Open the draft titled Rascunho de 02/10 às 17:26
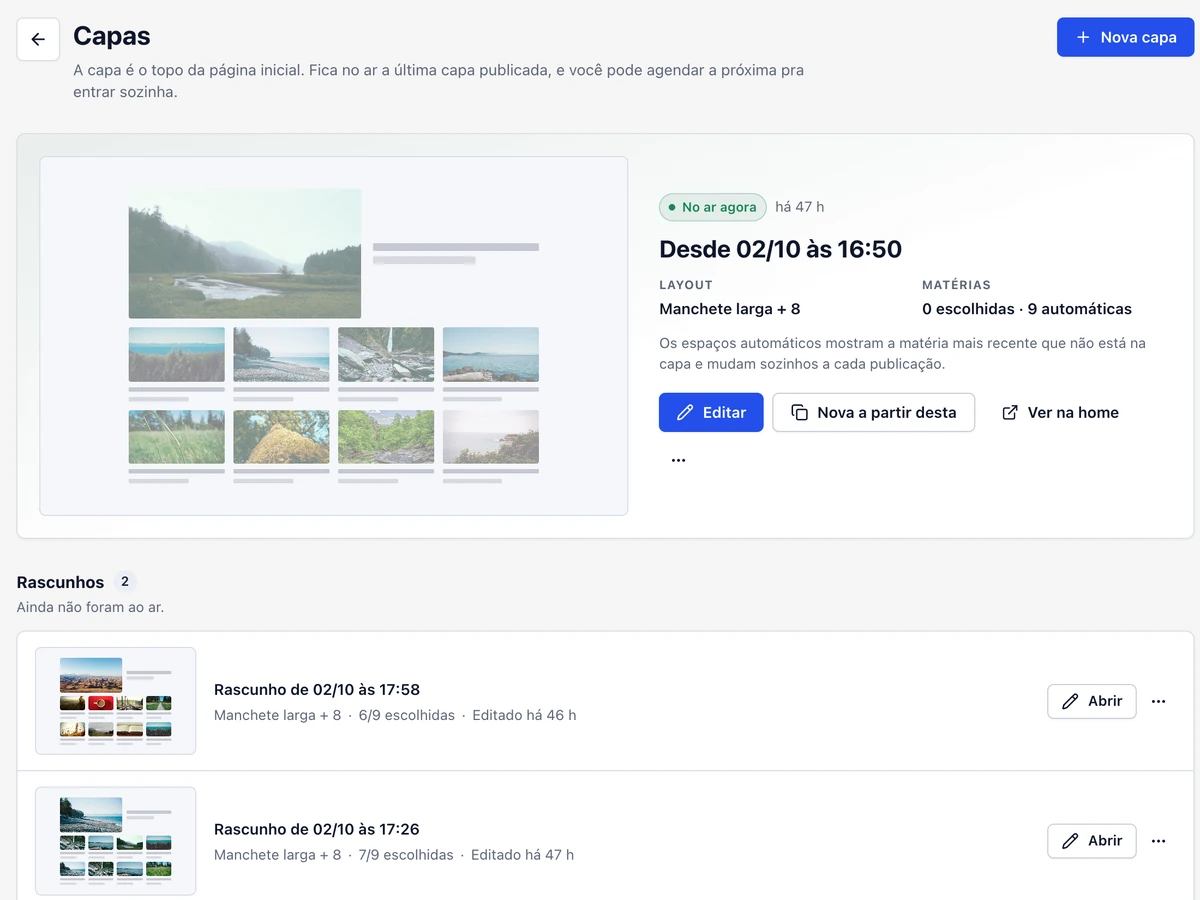 click(x=317, y=829)
